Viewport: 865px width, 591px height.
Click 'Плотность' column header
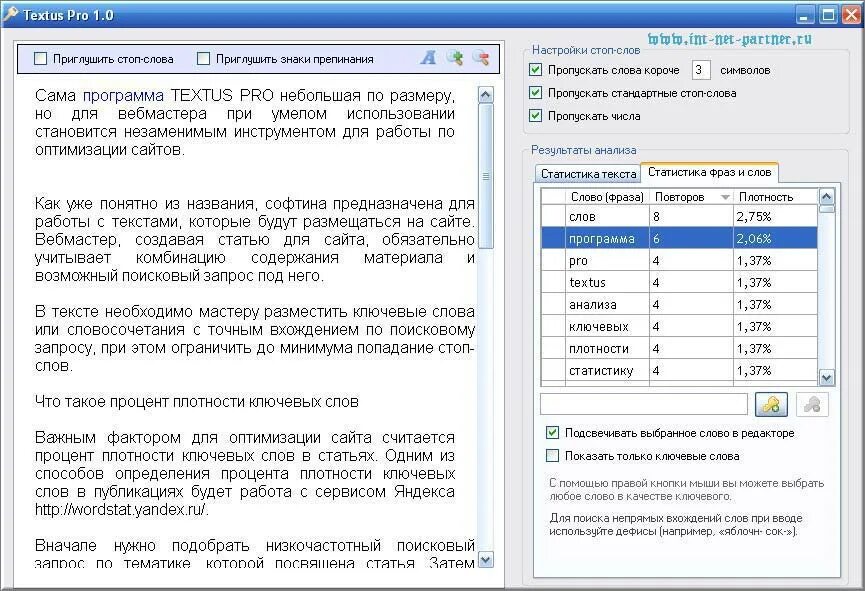(x=775, y=197)
